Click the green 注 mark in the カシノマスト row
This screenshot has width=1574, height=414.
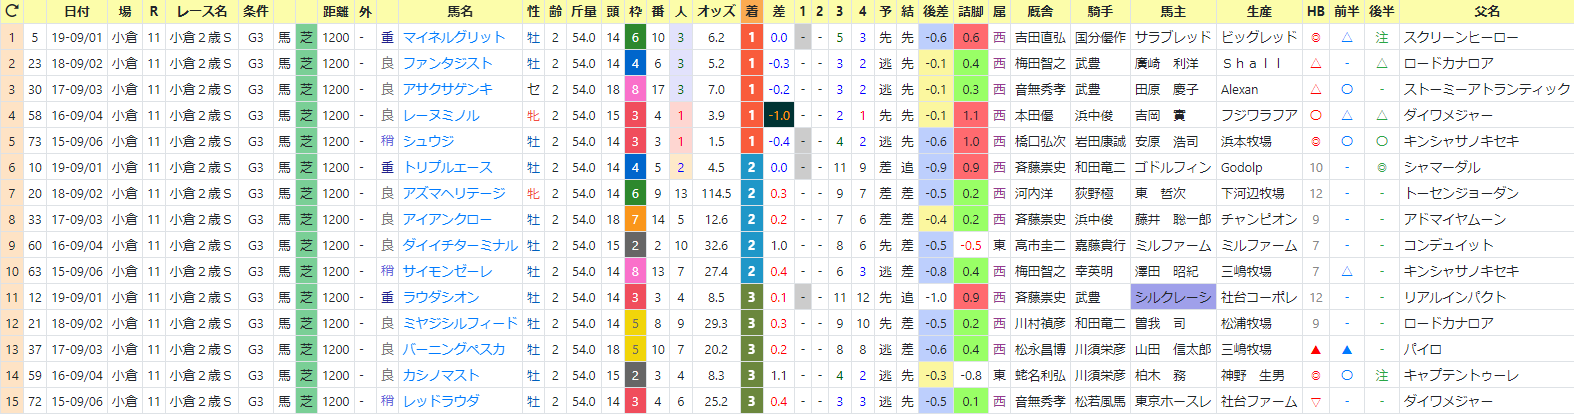1381,375
